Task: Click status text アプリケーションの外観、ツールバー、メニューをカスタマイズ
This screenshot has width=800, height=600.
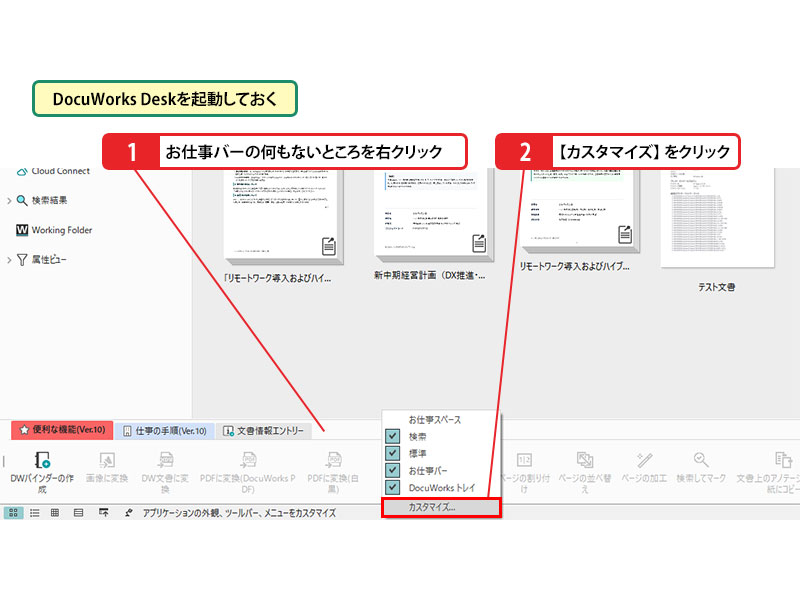Action: [x=239, y=513]
